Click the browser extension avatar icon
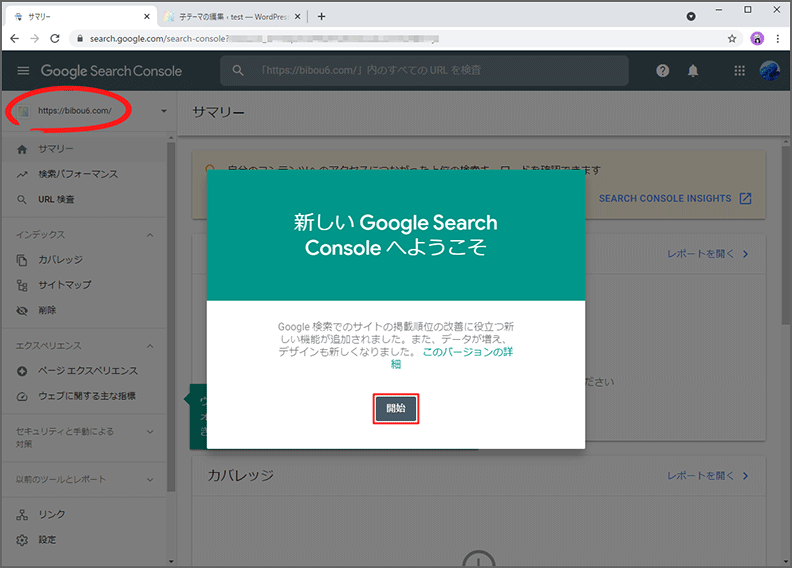Viewport: 792px width, 568px height. click(757, 38)
